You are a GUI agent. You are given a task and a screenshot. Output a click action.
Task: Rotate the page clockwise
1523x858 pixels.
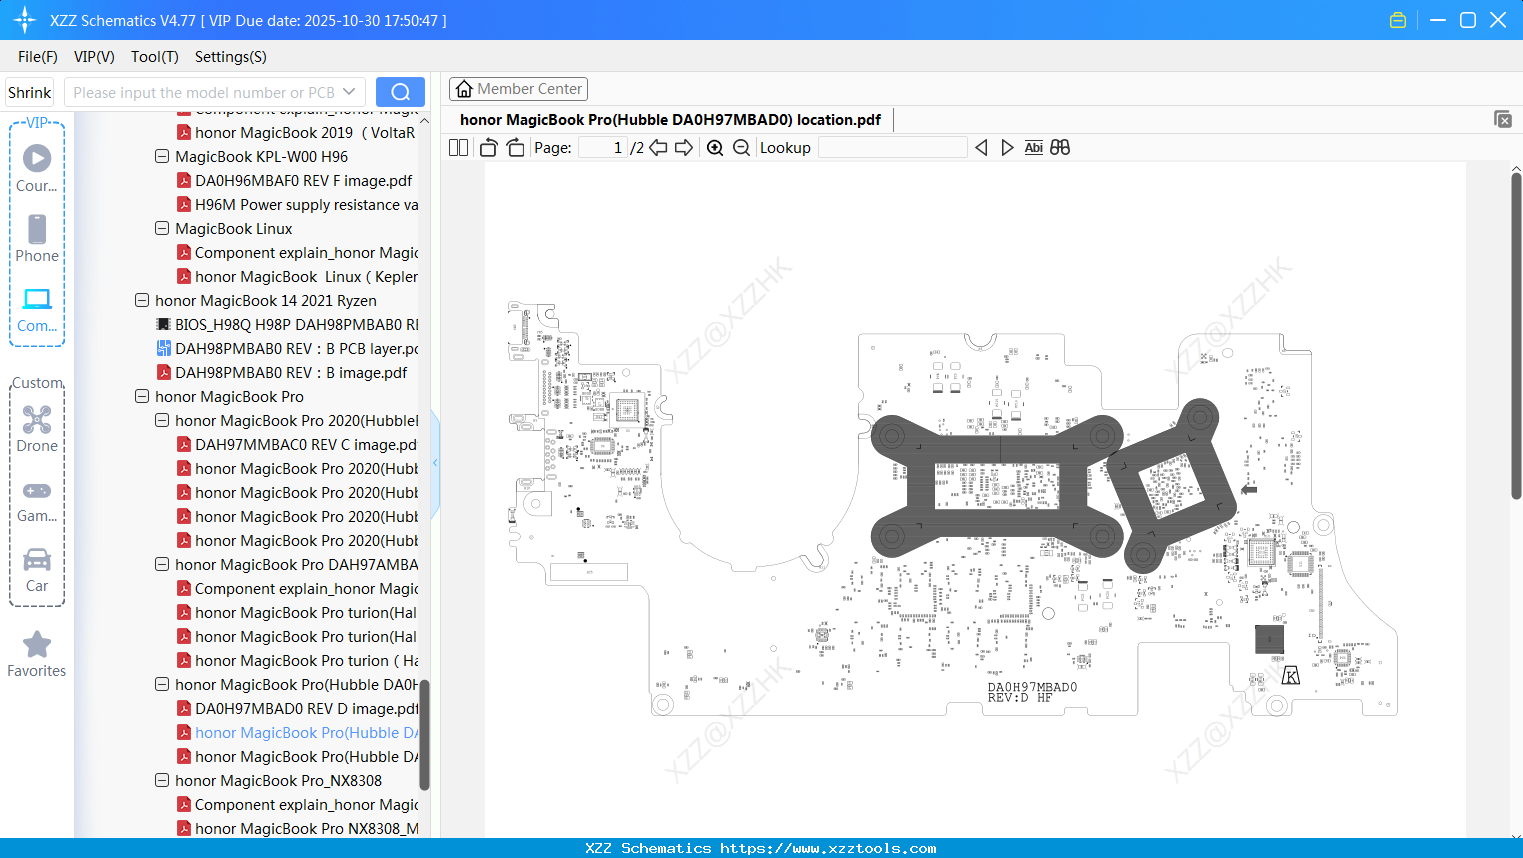click(x=515, y=148)
